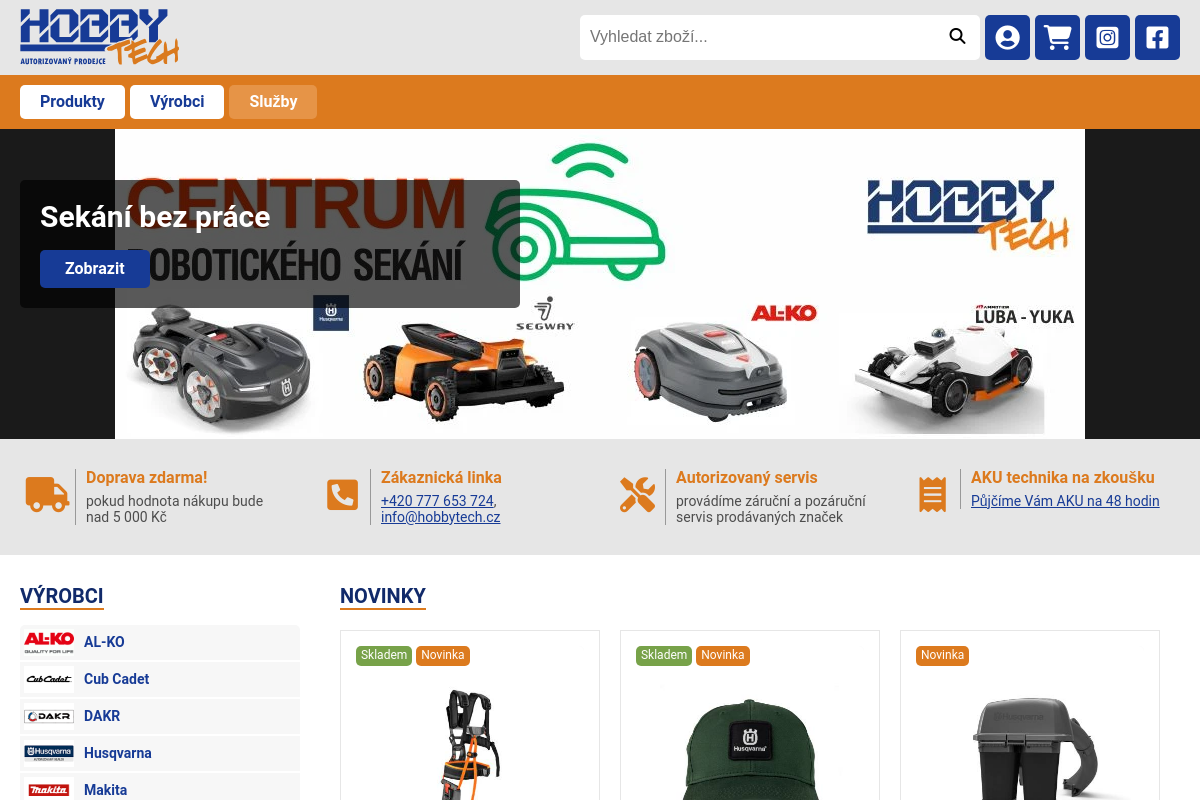Click the NOVINKY section heading

(x=383, y=597)
